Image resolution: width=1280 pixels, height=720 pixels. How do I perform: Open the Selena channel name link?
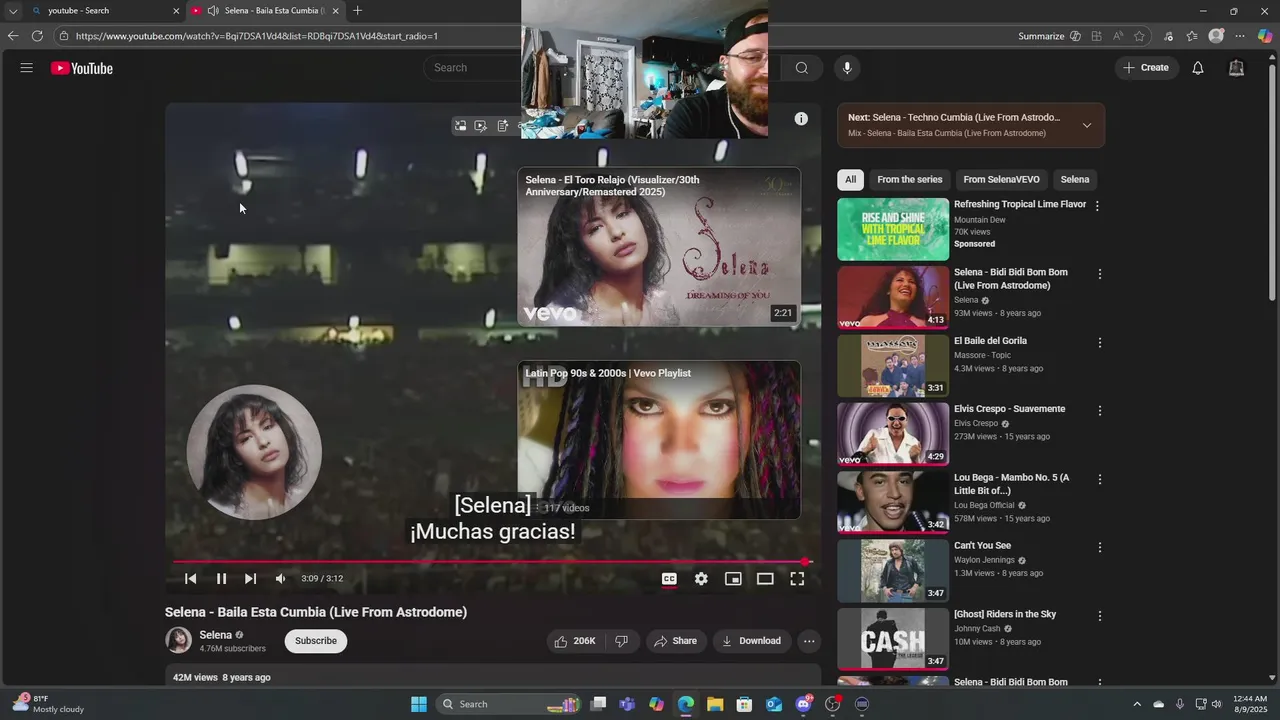(x=215, y=635)
